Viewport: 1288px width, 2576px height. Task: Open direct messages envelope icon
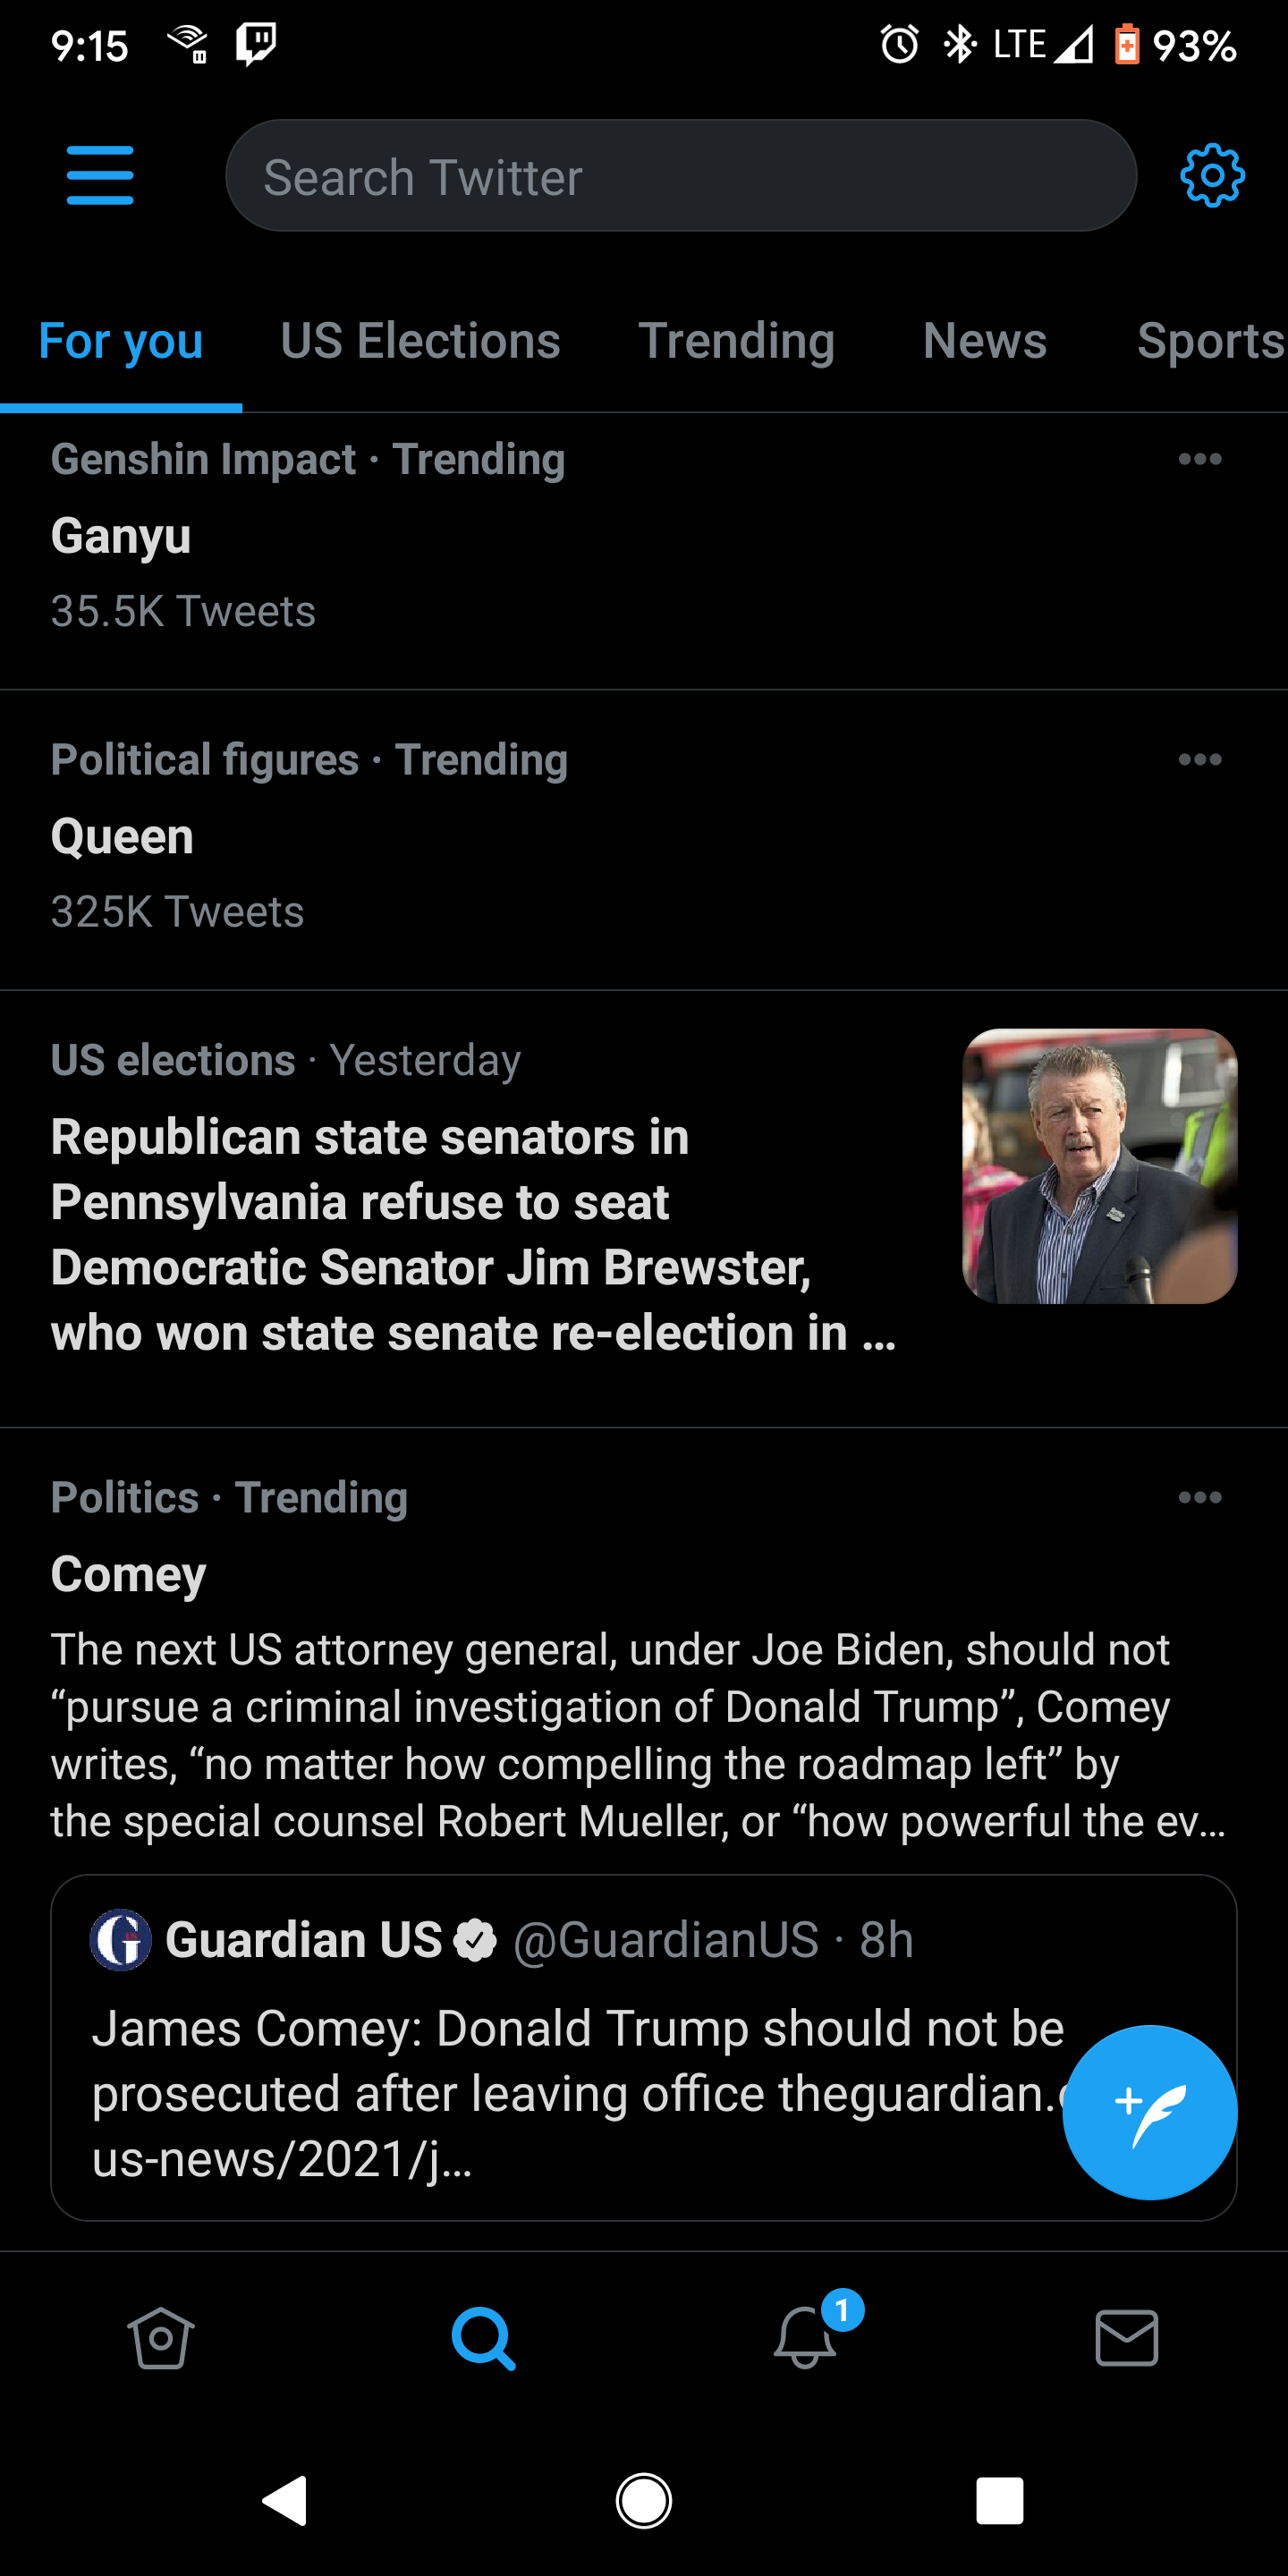point(1126,2338)
